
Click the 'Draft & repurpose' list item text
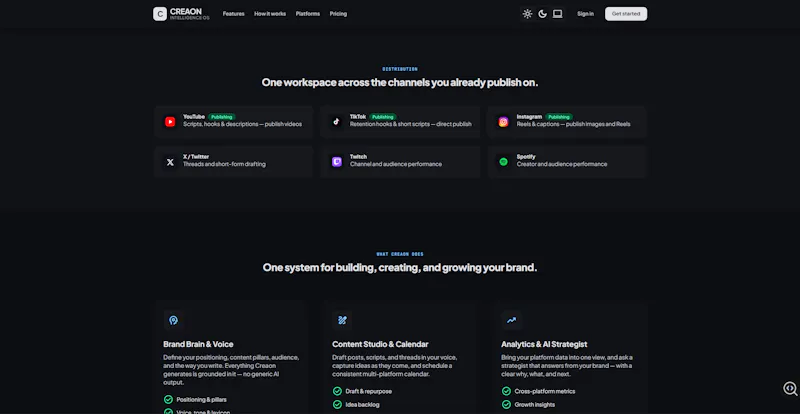click(368, 392)
